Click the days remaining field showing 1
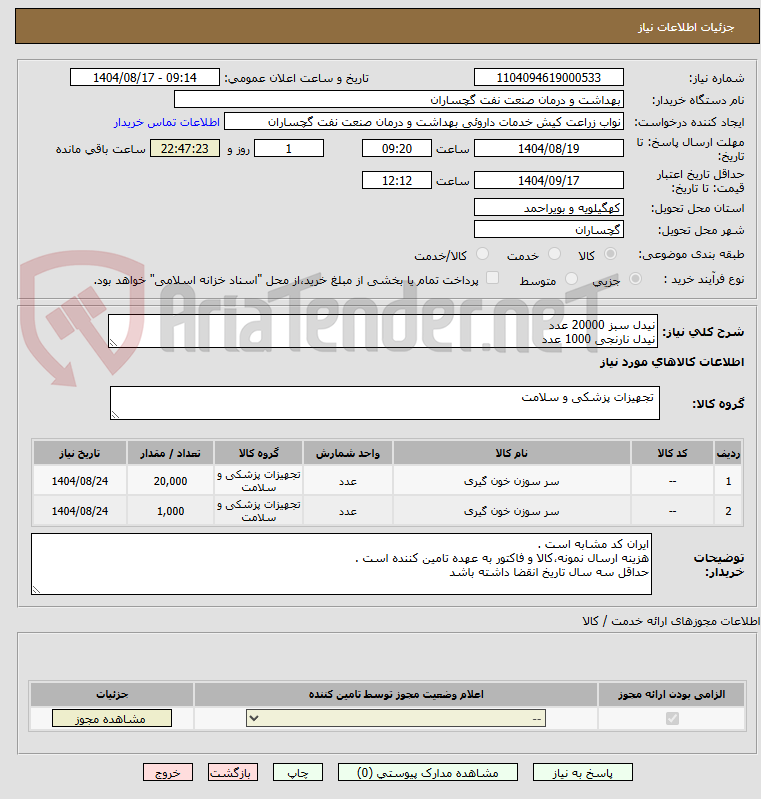Image resolution: width=761 pixels, height=799 pixels. click(x=289, y=148)
